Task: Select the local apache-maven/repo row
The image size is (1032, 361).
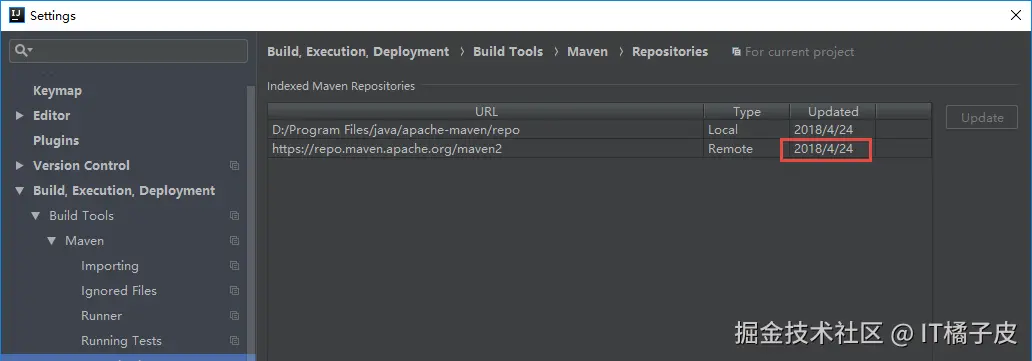Action: click(x=600, y=130)
